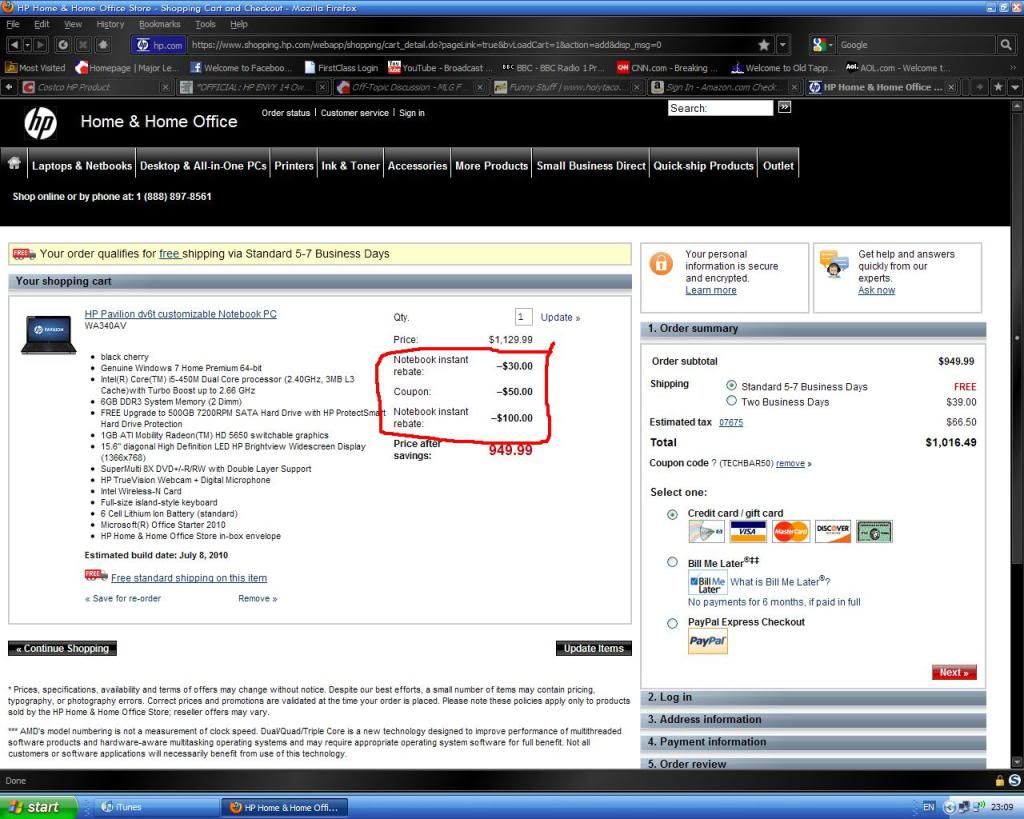Switch to iTunes in the taskbar
The height and width of the screenshot is (819, 1024).
tap(153, 807)
